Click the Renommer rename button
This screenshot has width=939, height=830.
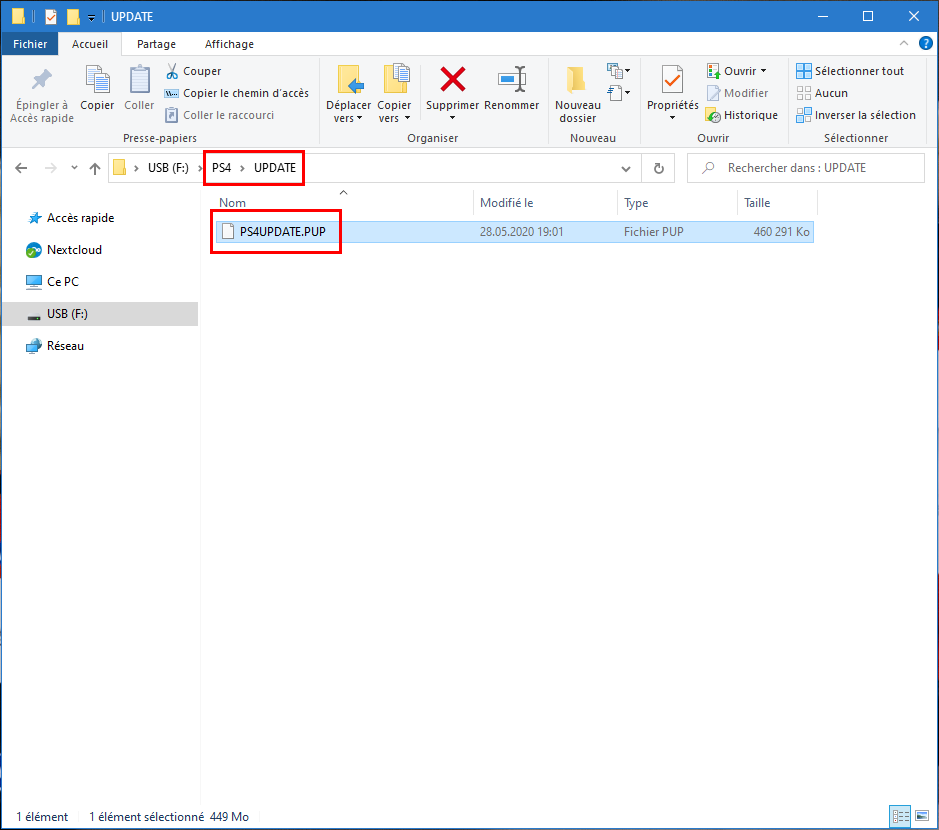[x=511, y=88]
